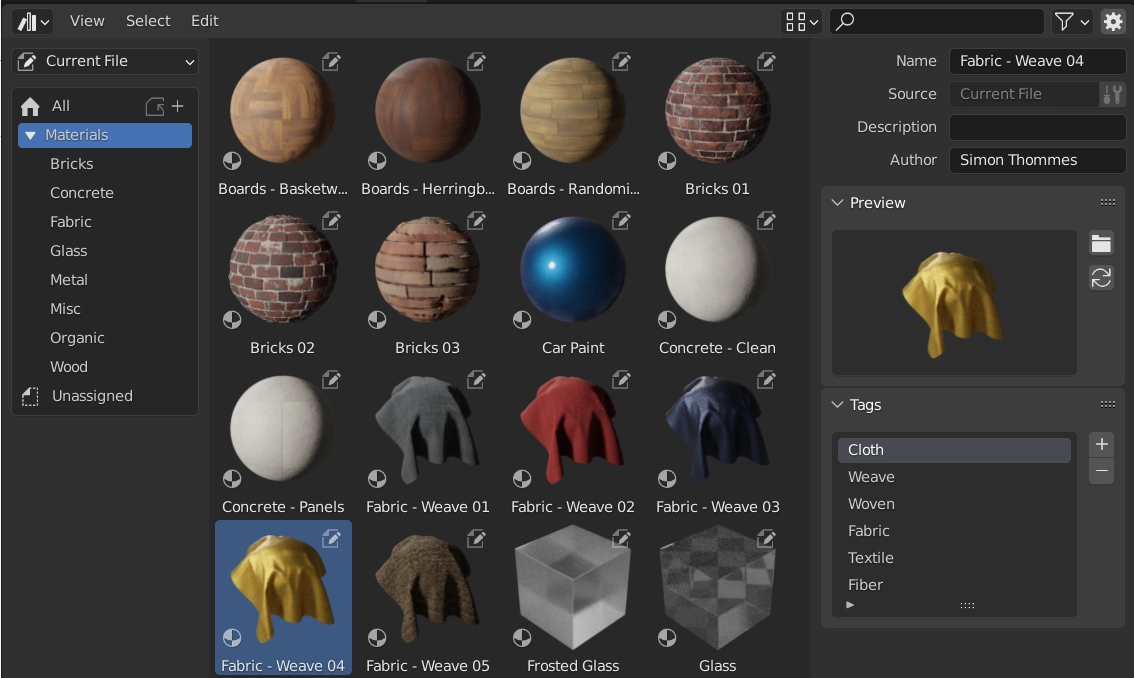Load custom preview with folder icon
The height and width of the screenshot is (678, 1134).
[1101, 244]
